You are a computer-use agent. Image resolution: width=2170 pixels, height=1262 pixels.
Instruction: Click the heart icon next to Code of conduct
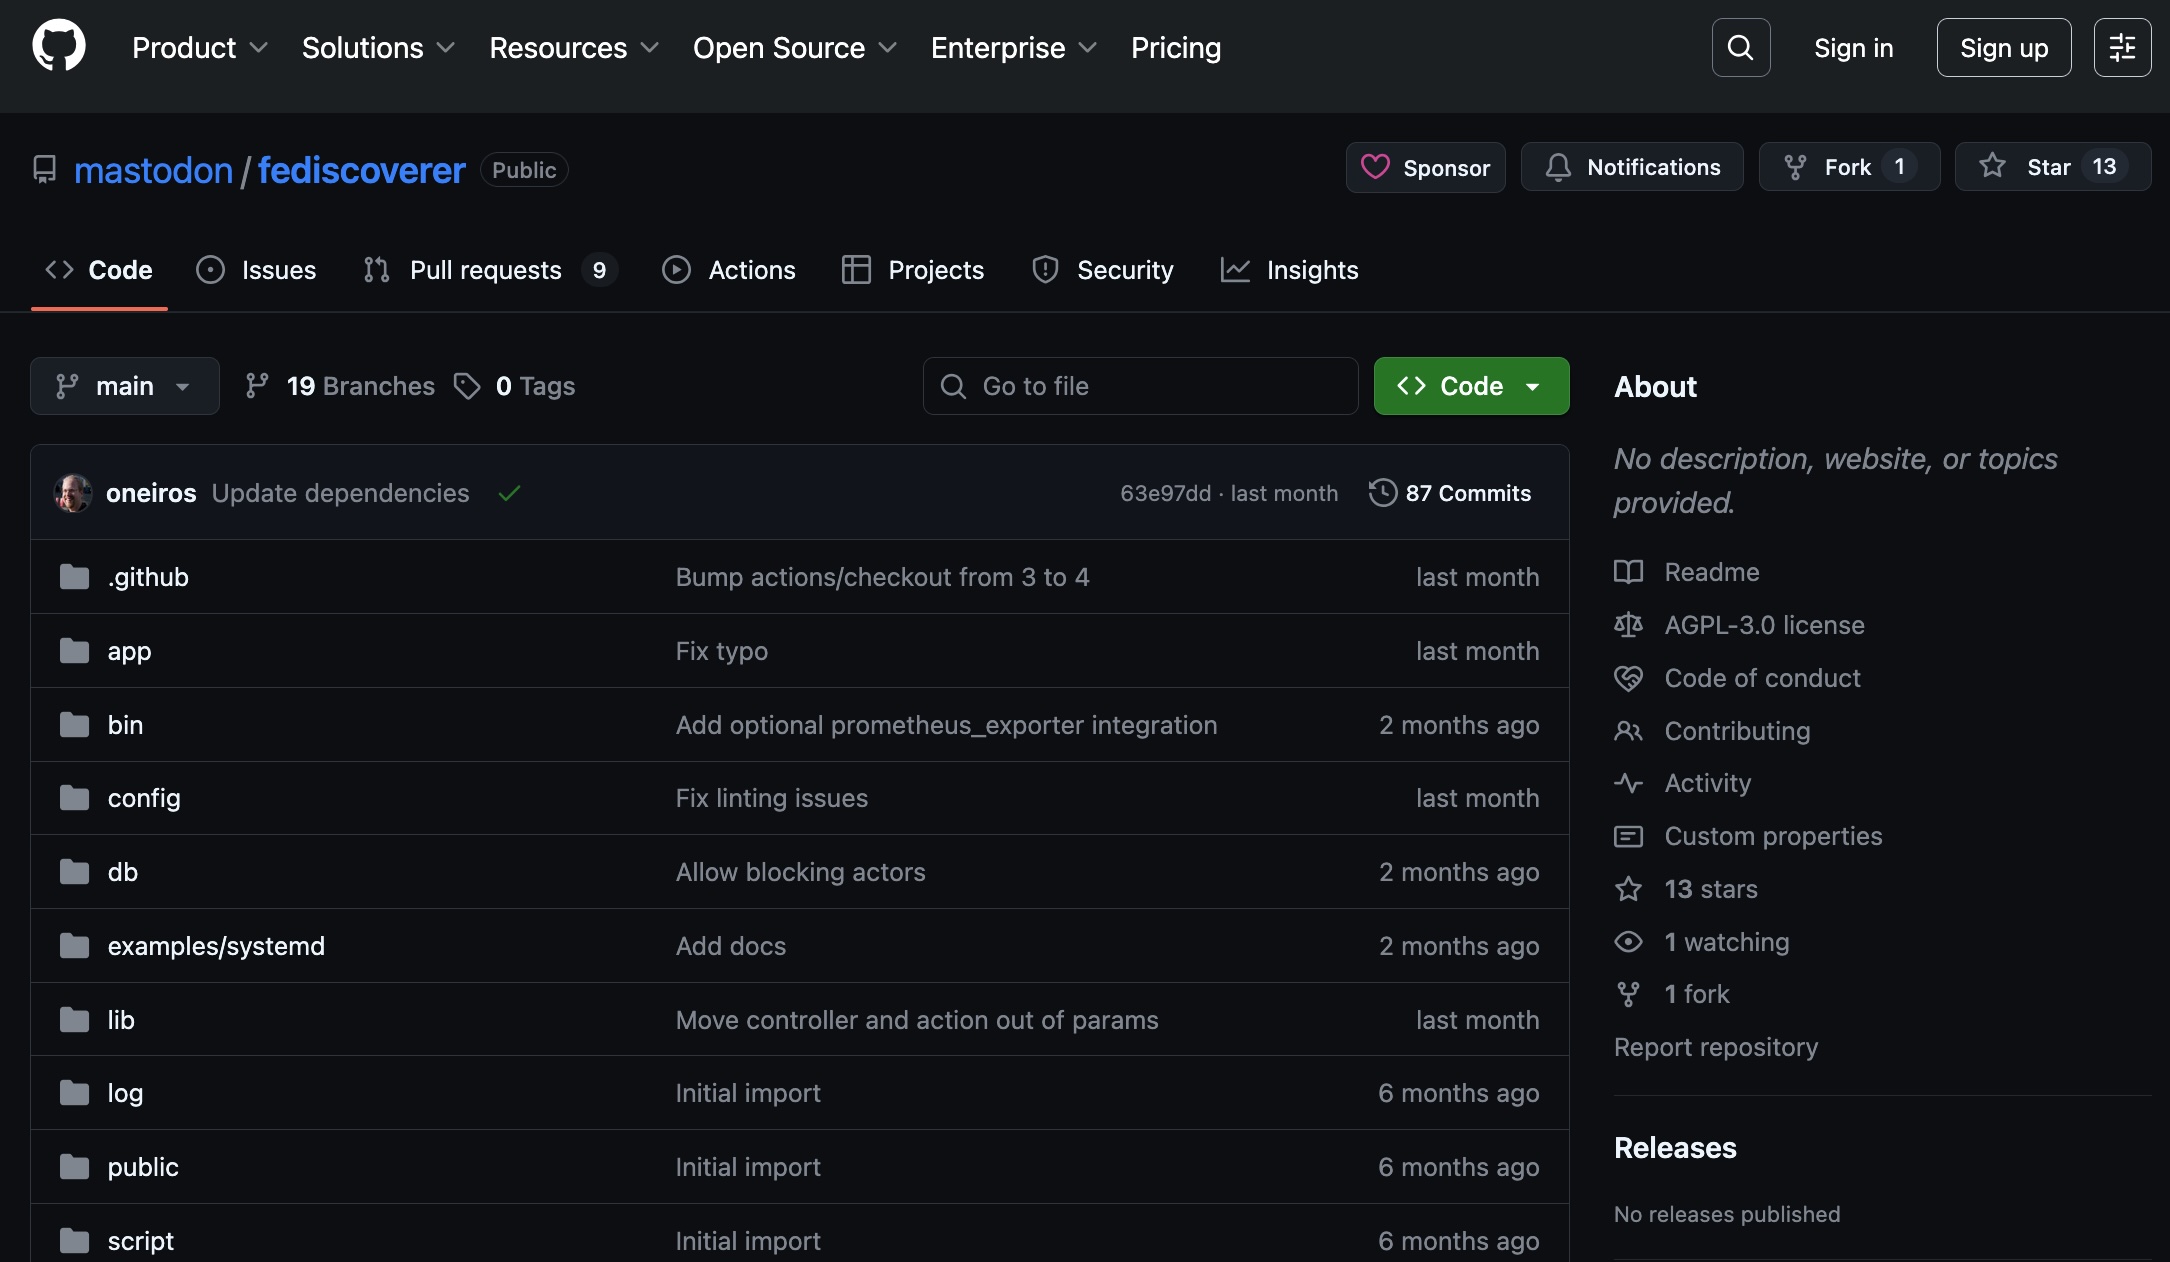(x=1628, y=678)
